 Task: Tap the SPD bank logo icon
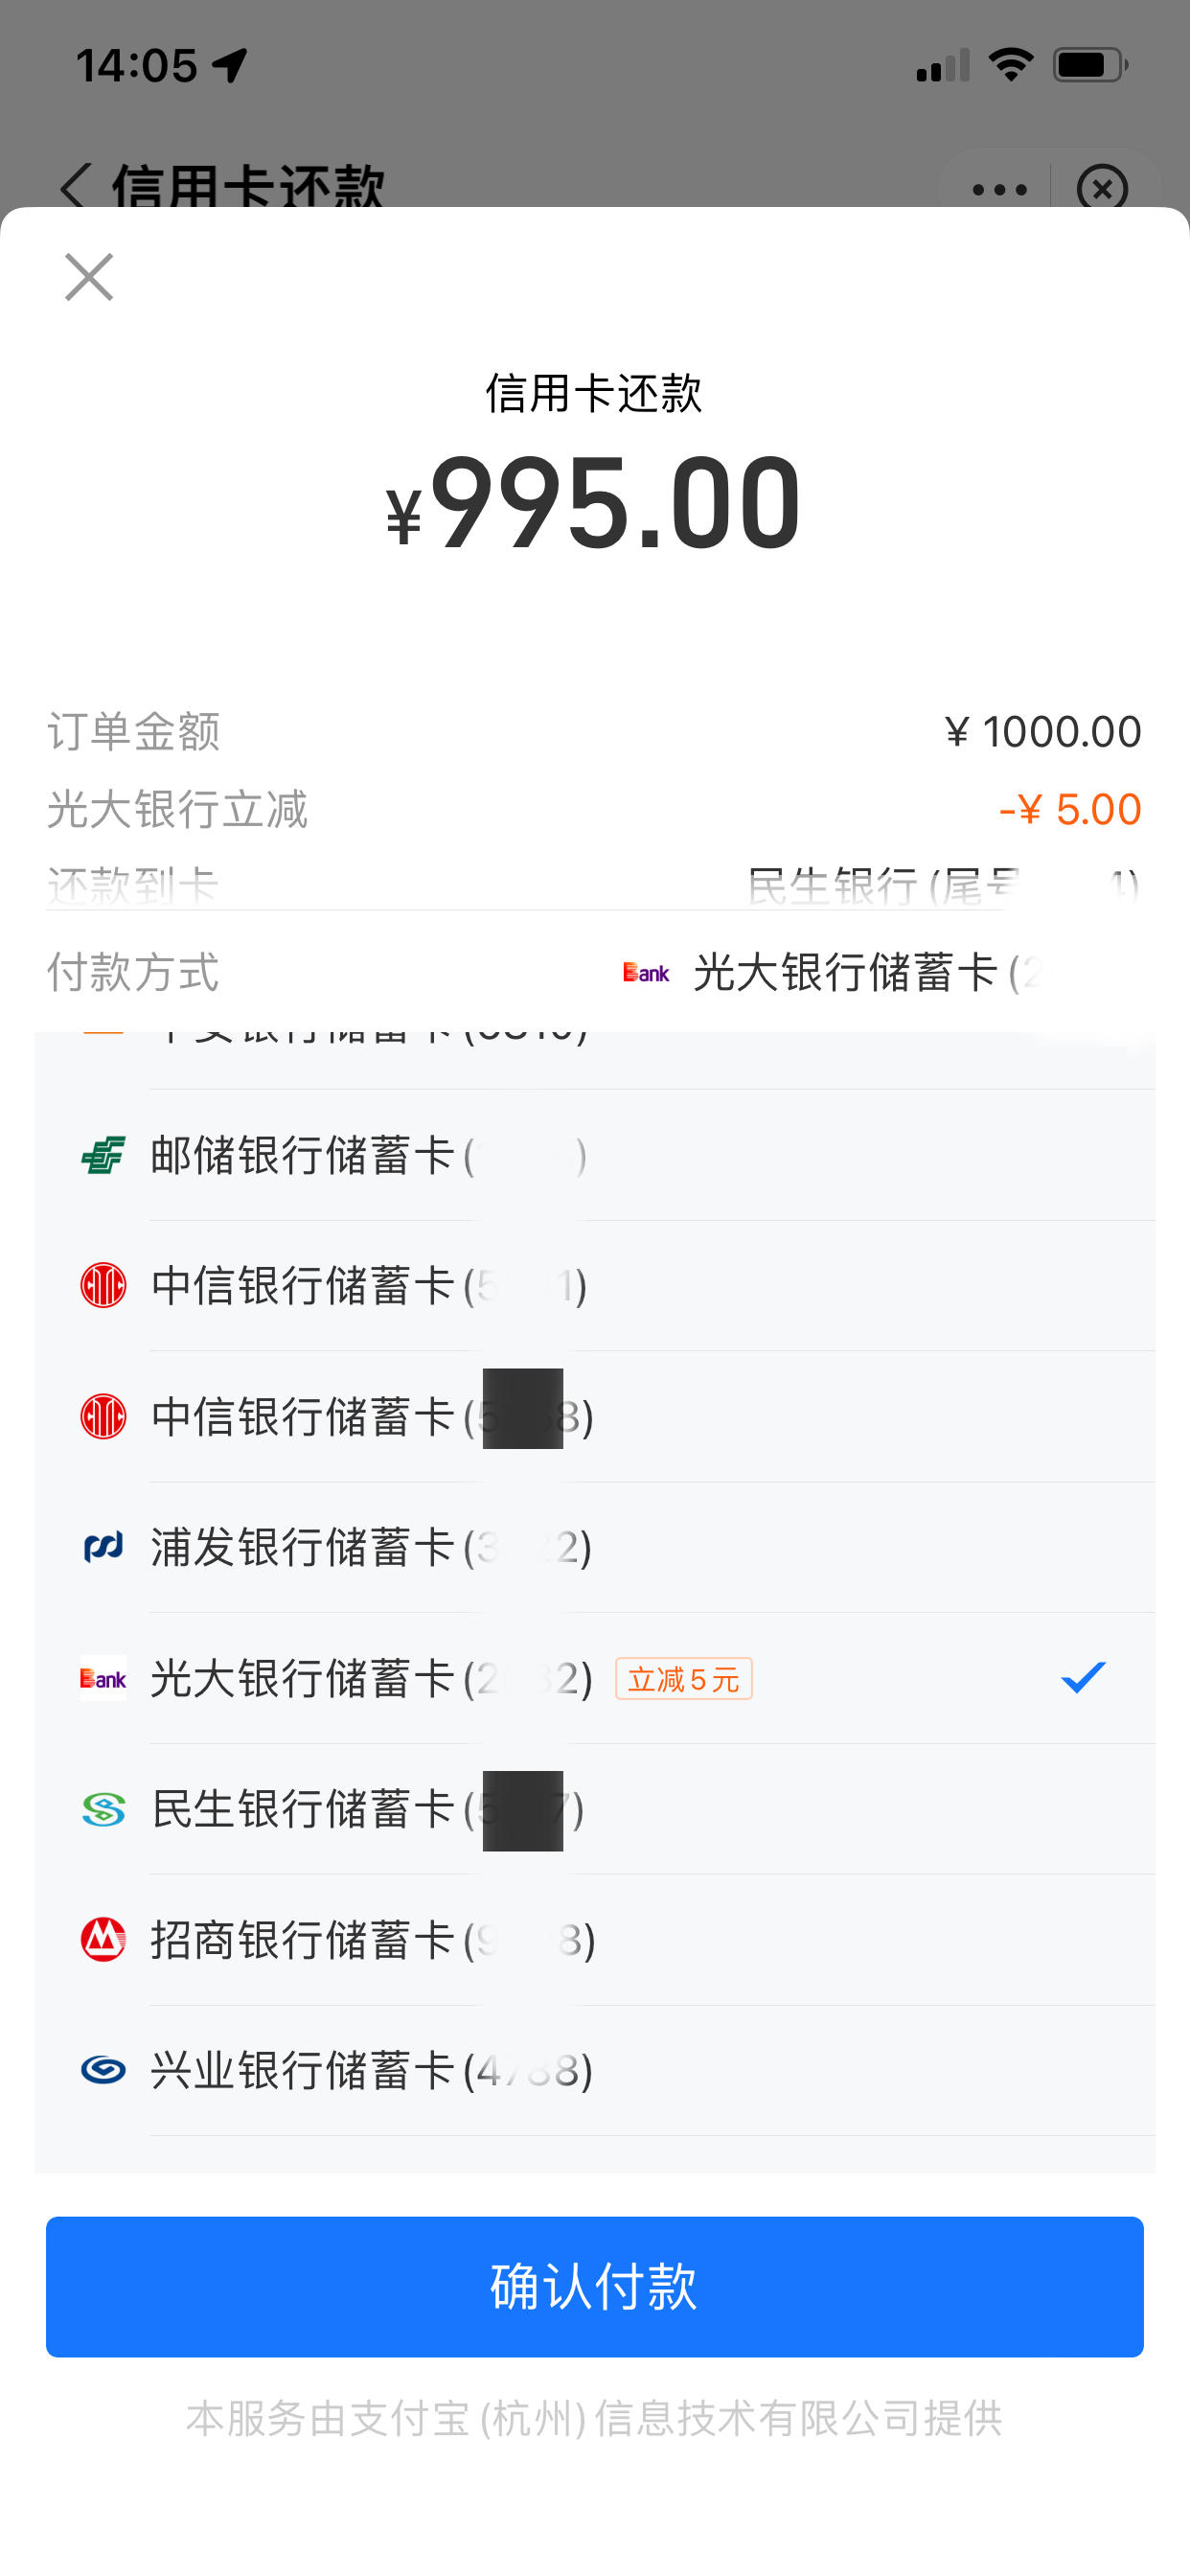tap(103, 1547)
